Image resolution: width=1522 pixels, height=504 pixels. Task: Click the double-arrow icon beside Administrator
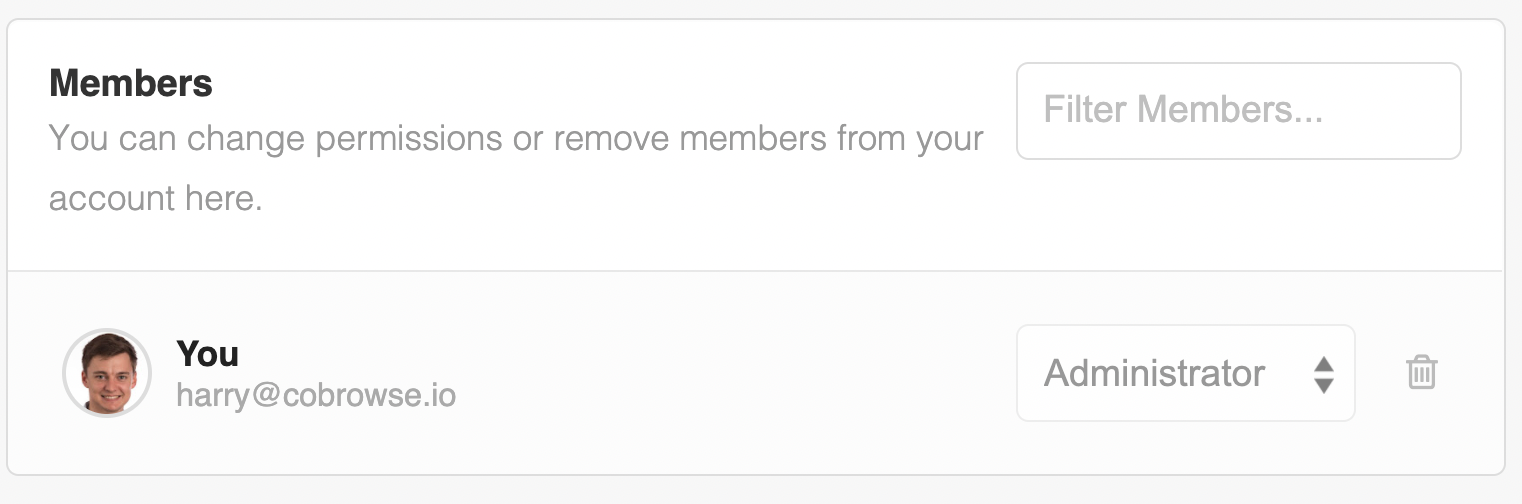(1323, 374)
